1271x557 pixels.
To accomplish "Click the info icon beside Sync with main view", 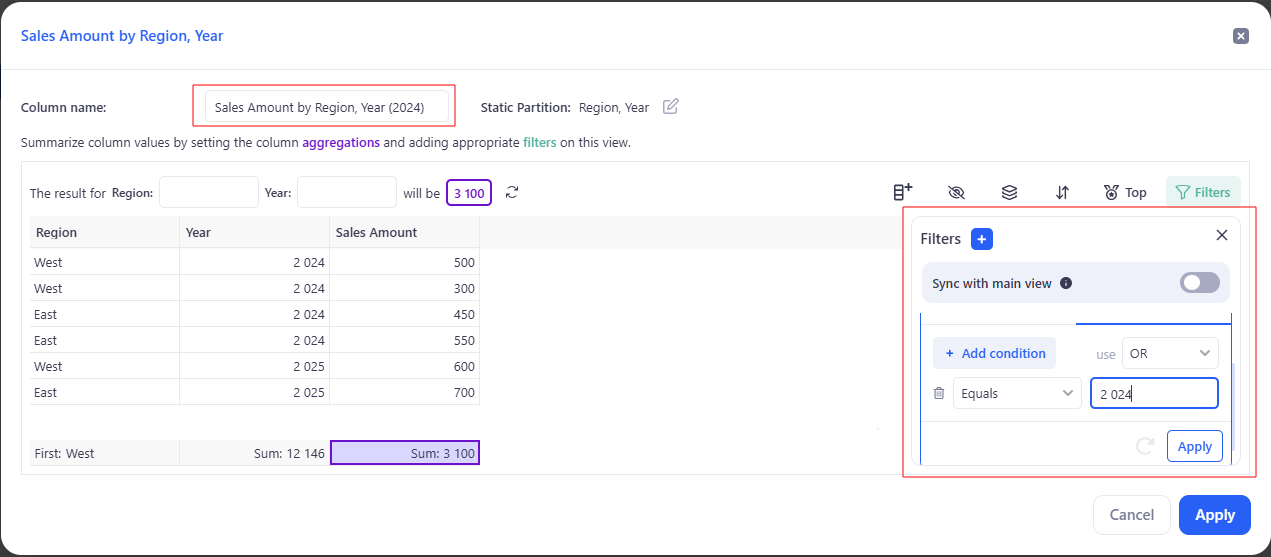I will click(x=1066, y=283).
